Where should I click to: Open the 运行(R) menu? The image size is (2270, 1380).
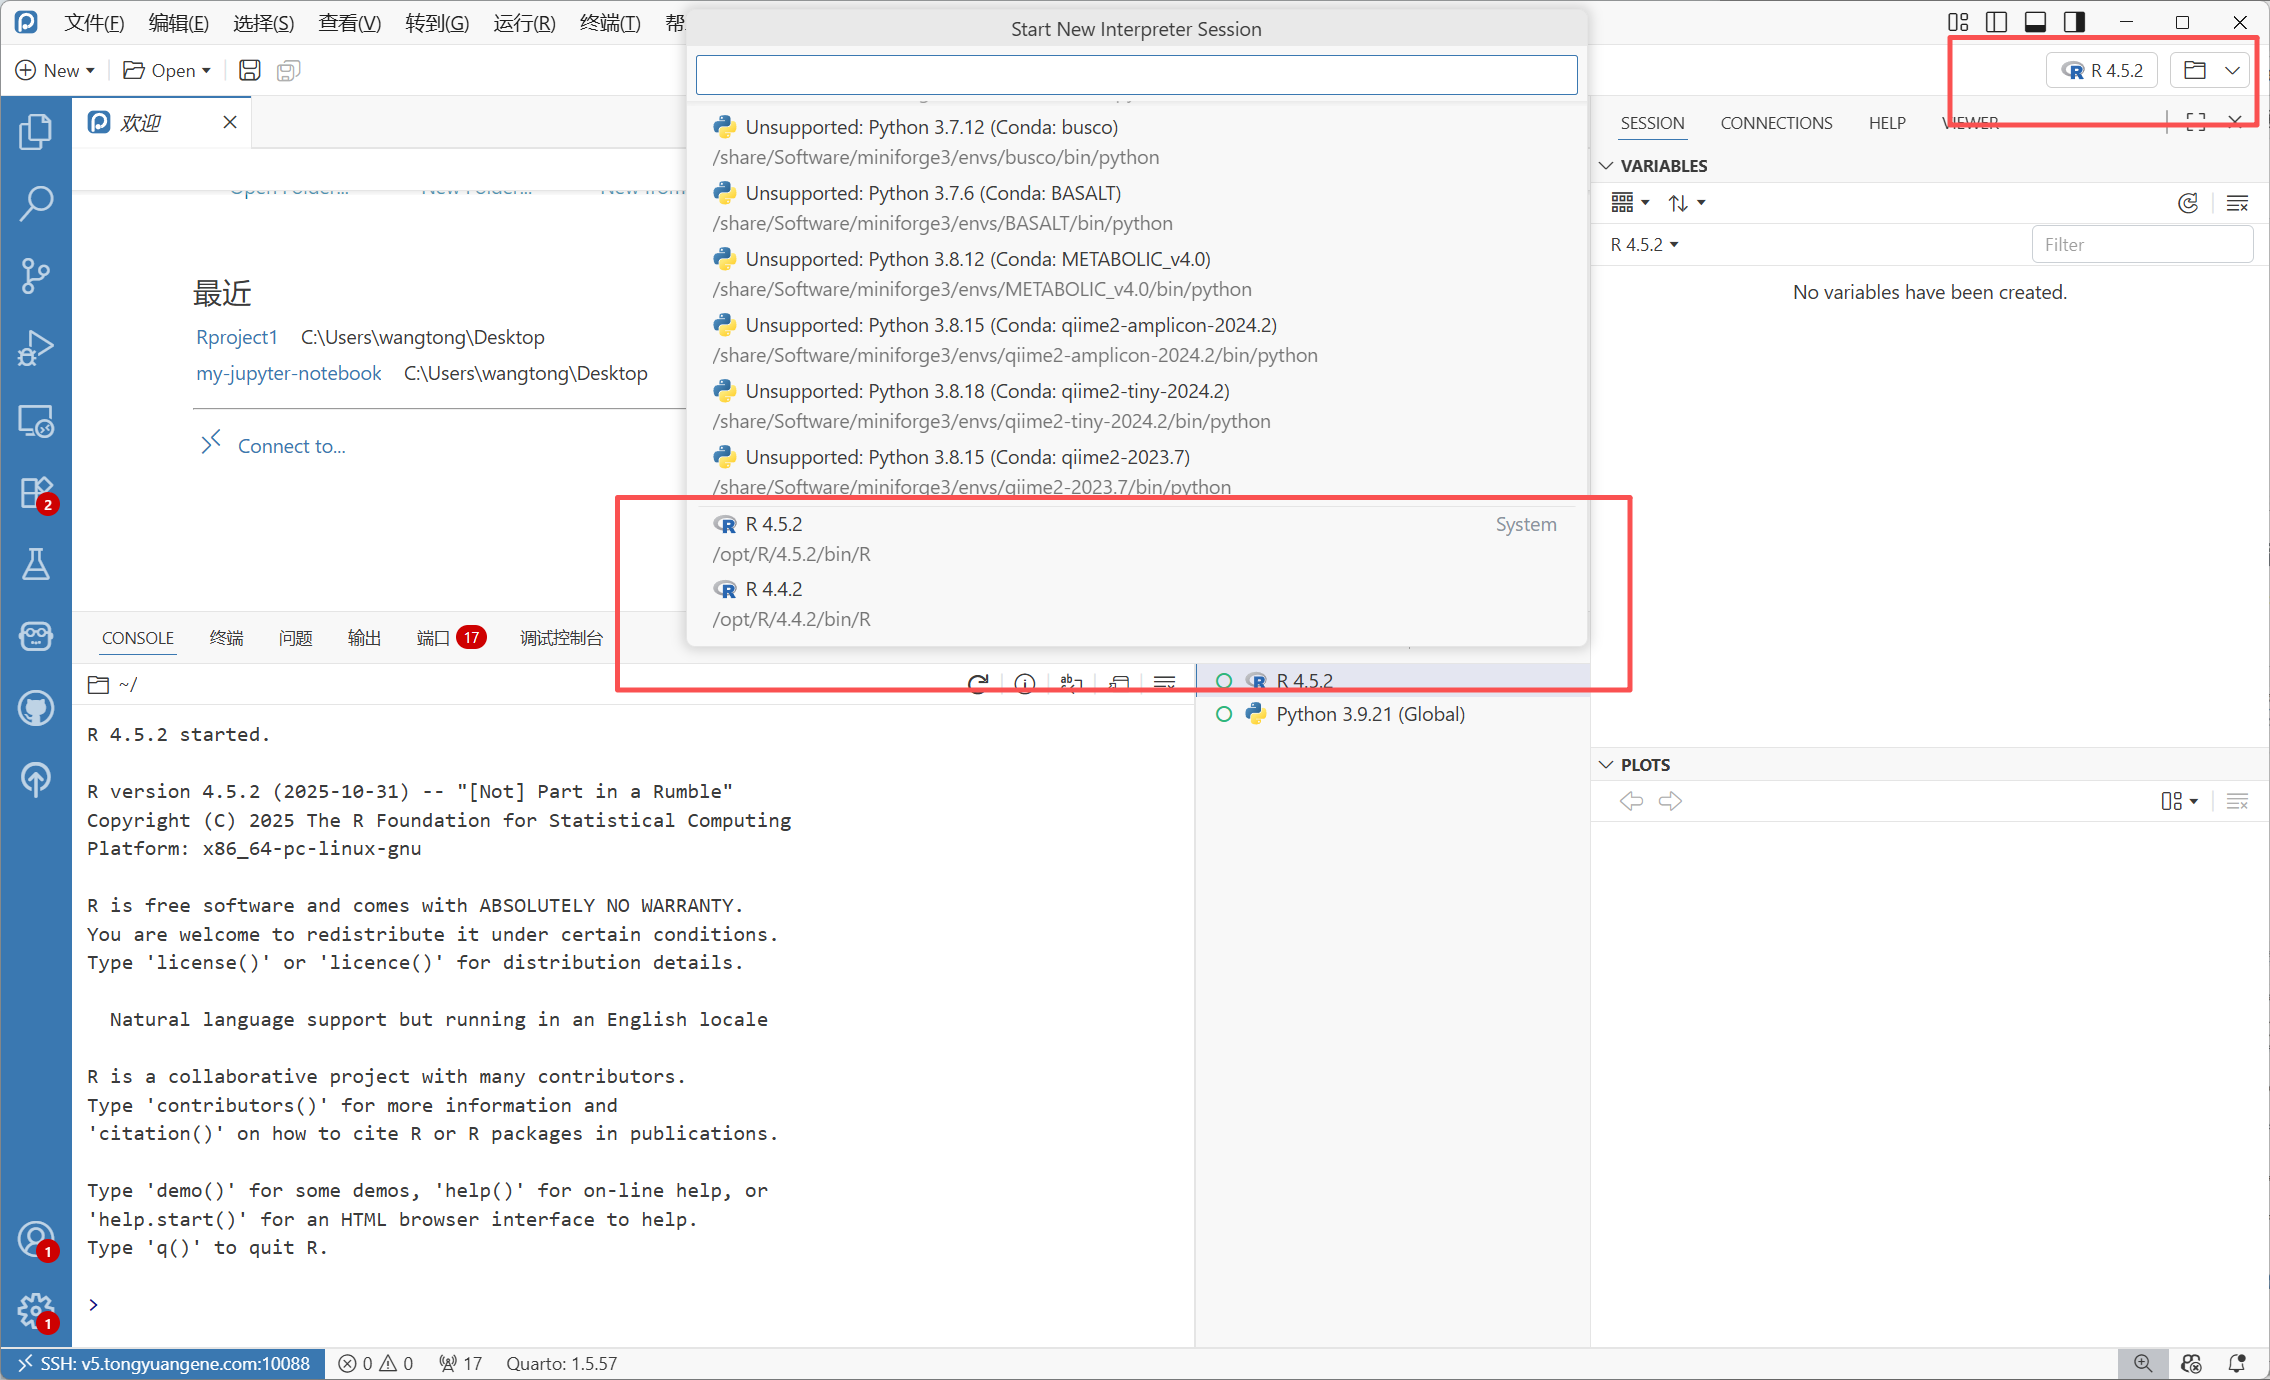coord(524,22)
